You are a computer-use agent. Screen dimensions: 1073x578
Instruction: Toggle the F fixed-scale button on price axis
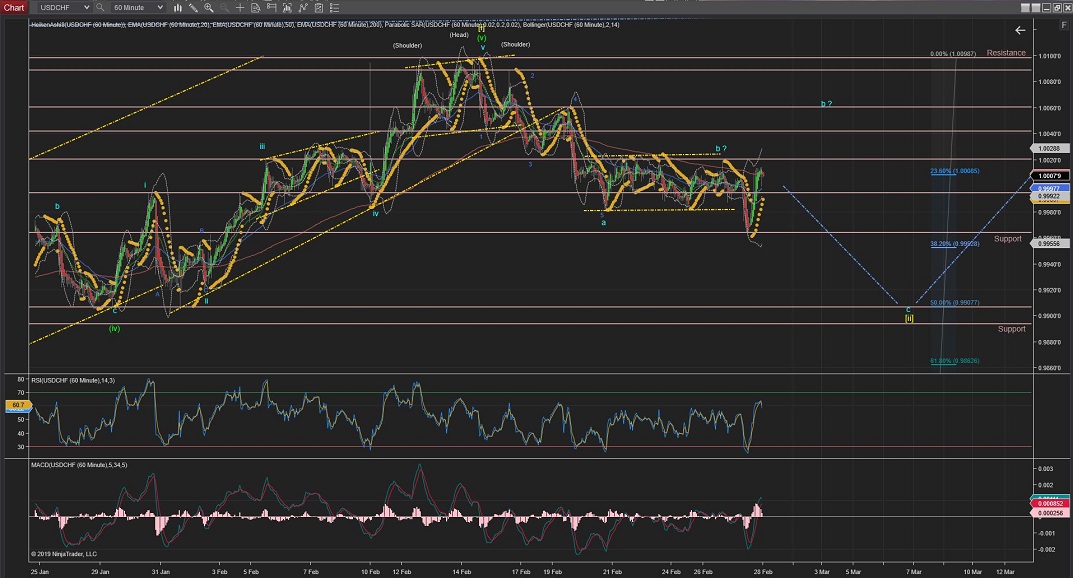[1064, 25]
